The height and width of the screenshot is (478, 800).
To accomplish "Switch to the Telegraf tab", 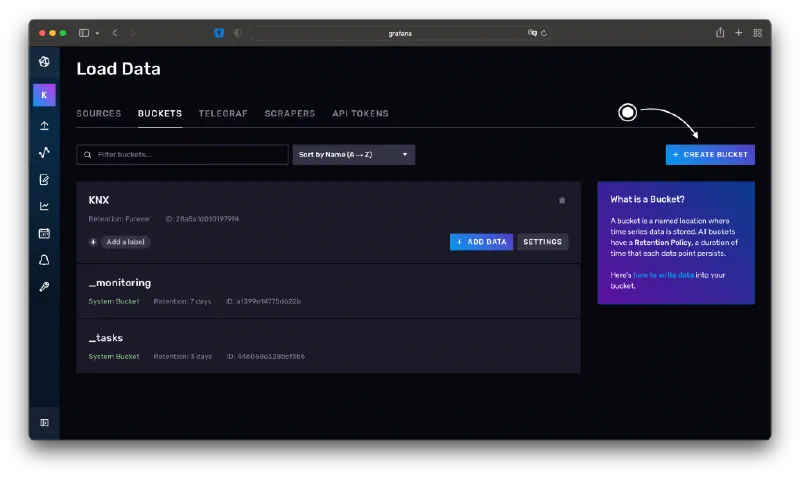I will coord(223,113).
